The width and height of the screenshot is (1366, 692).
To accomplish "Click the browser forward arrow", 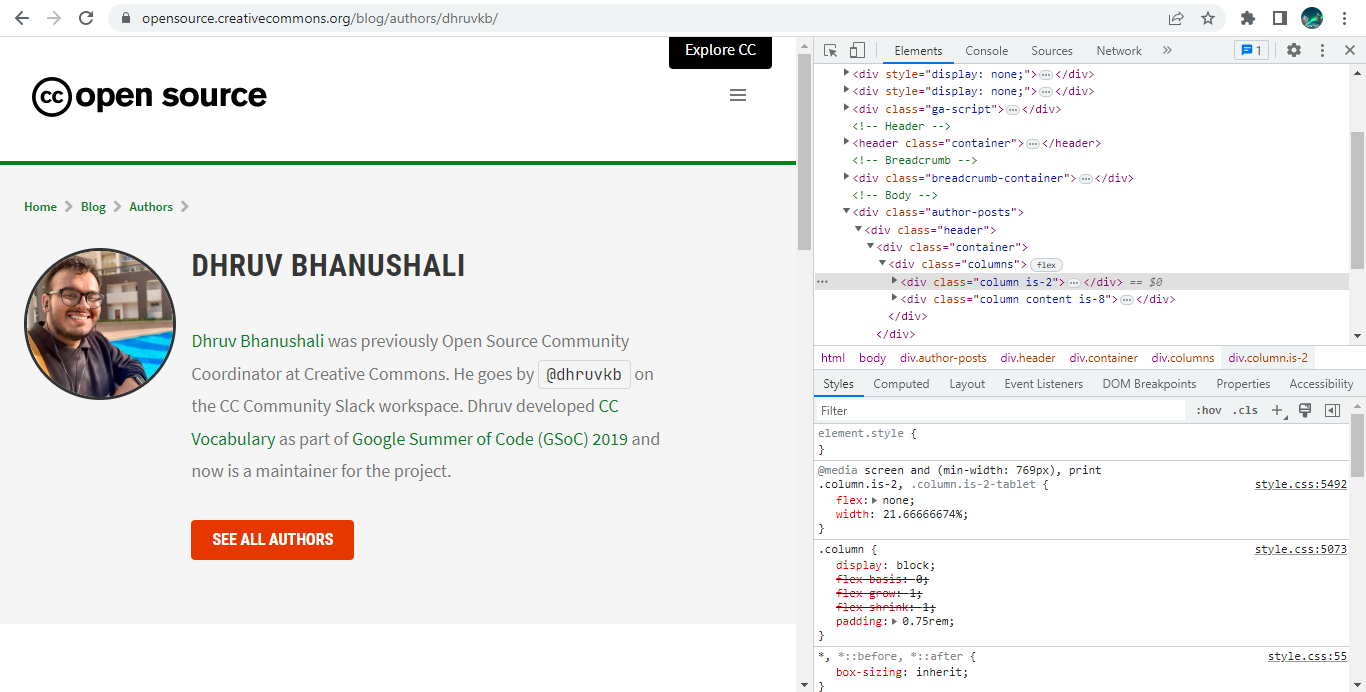I will coord(53,18).
